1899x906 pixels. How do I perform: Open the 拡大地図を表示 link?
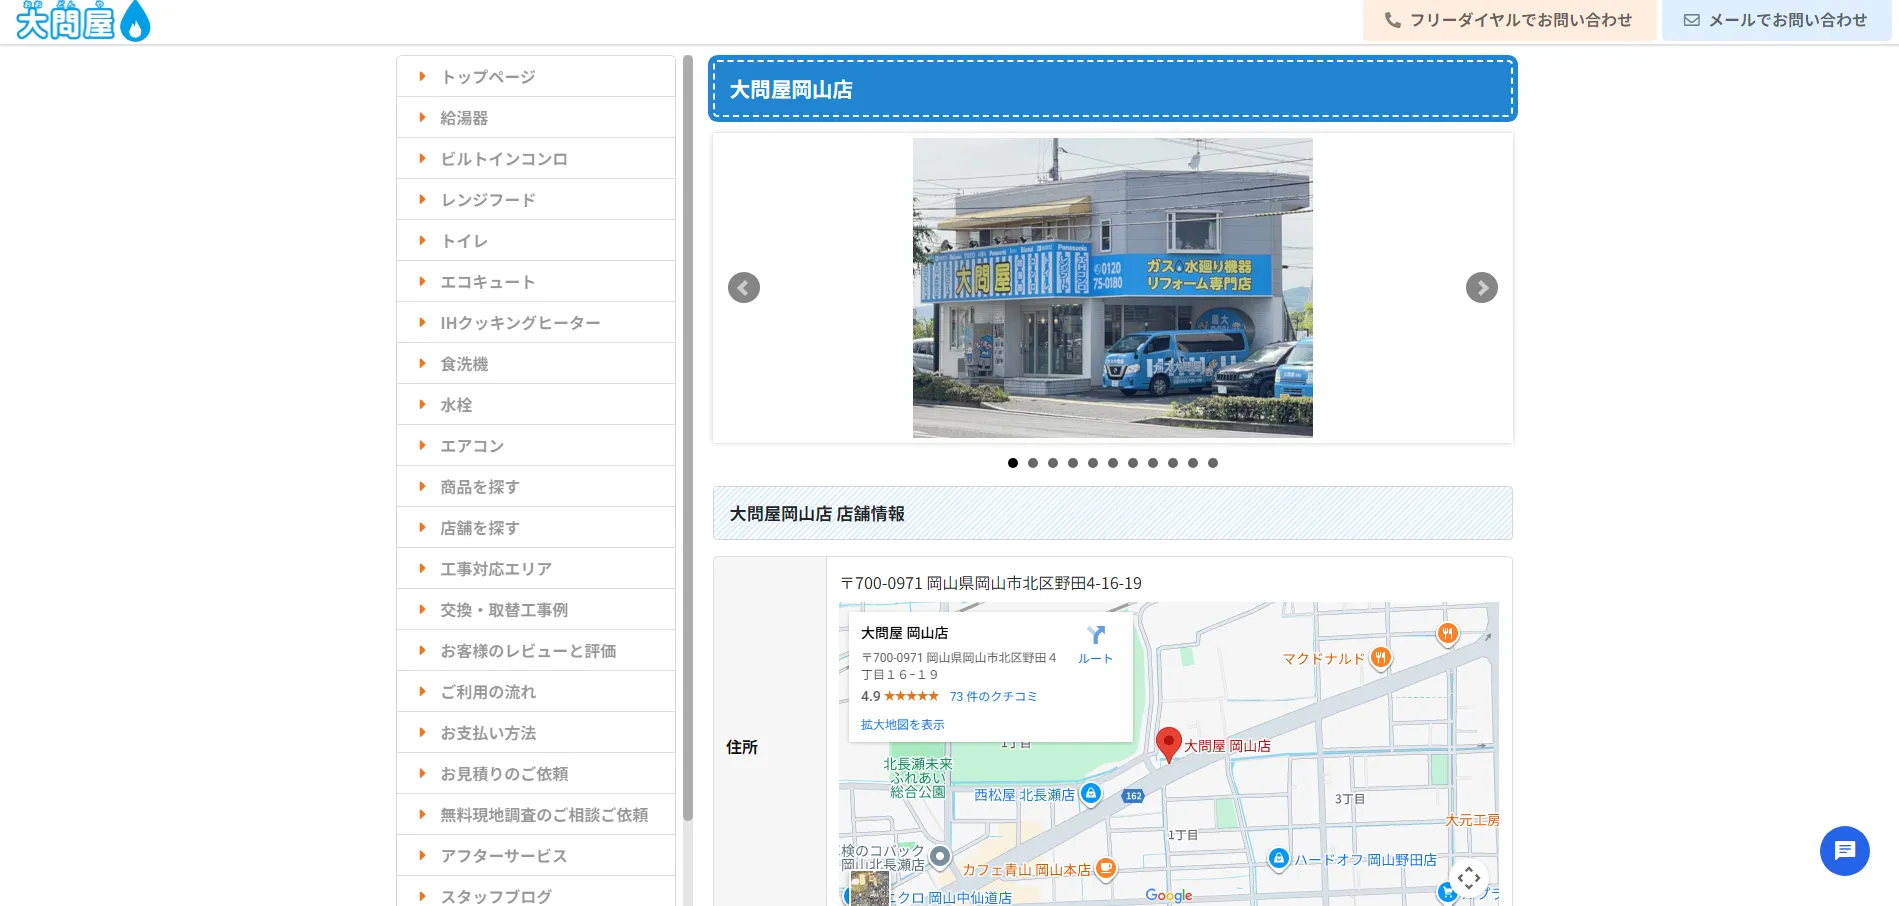(x=902, y=725)
